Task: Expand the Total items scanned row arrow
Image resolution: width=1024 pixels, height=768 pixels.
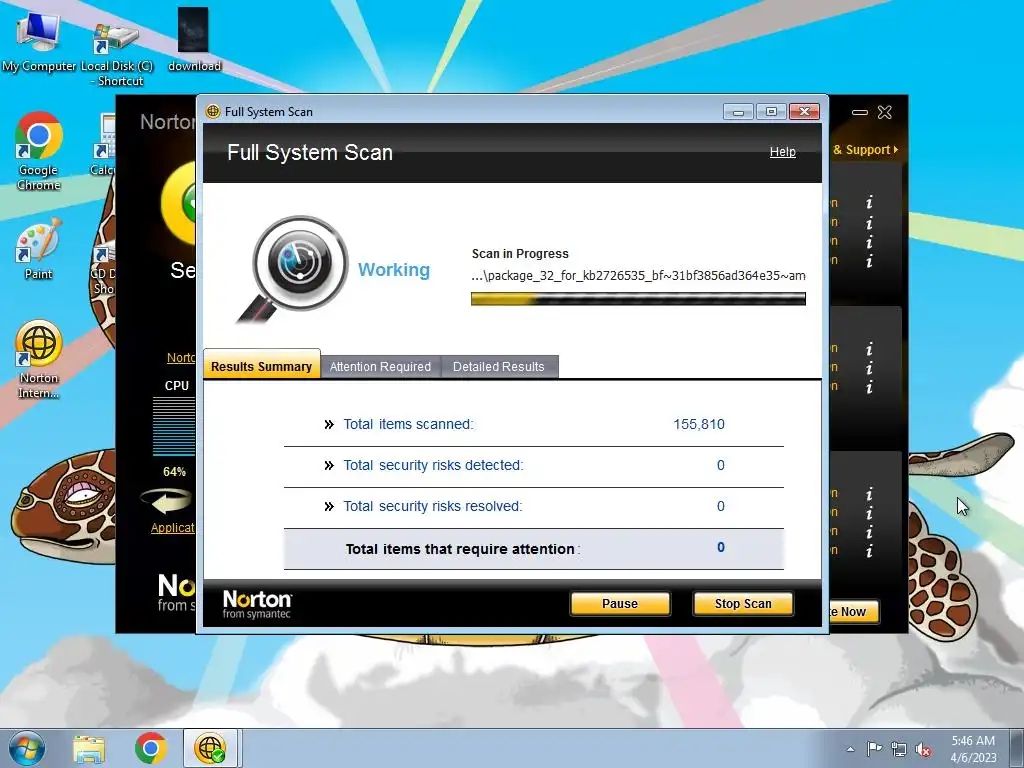Action: pyautogui.click(x=329, y=424)
